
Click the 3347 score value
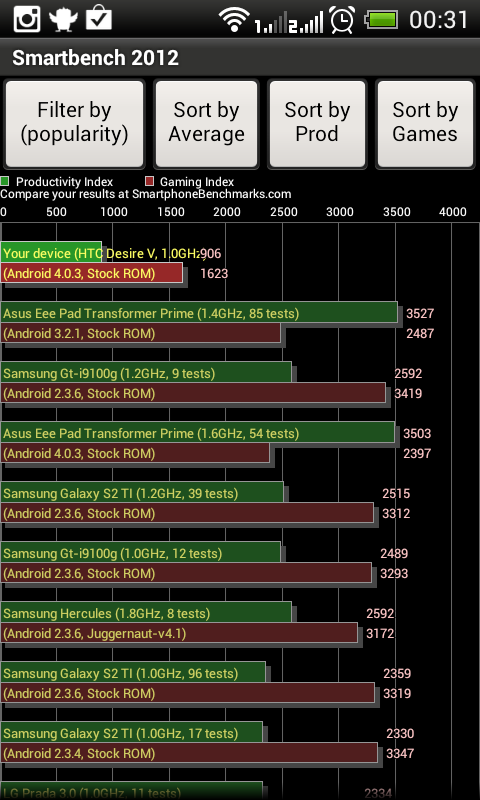(400, 754)
